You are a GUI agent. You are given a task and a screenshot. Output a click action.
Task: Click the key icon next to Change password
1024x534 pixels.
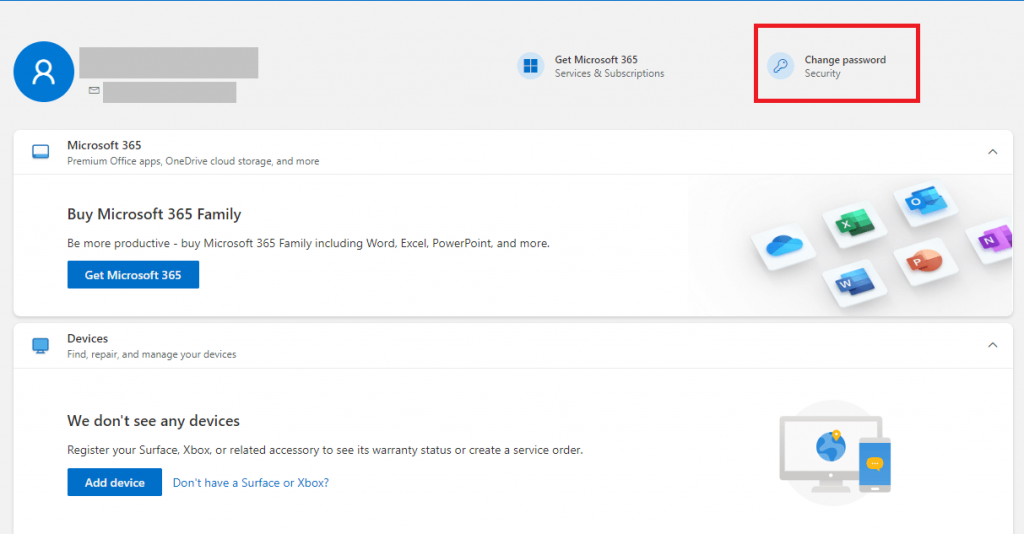click(x=780, y=66)
